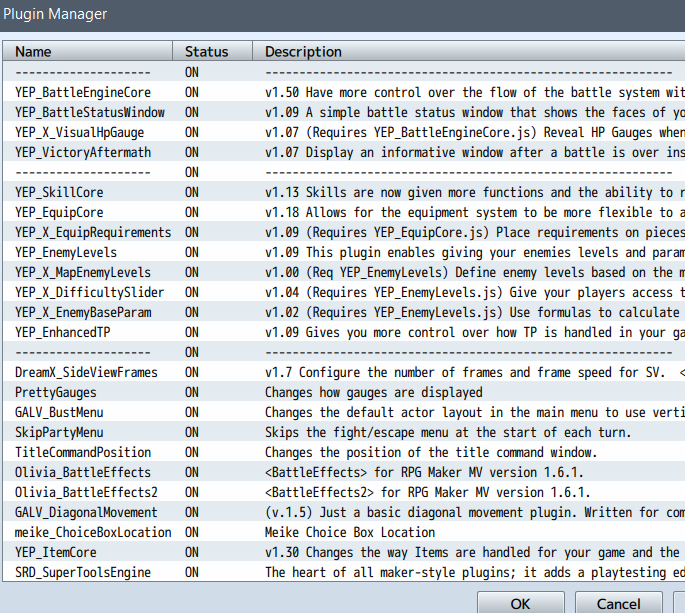This screenshot has width=685, height=613.
Task: Click the OK button
Action: (520, 603)
